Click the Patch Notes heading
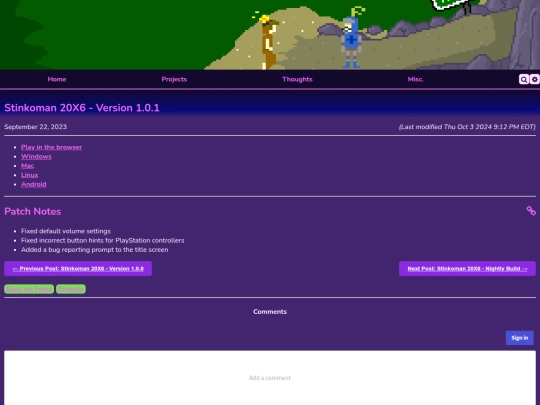 (x=33, y=211)
